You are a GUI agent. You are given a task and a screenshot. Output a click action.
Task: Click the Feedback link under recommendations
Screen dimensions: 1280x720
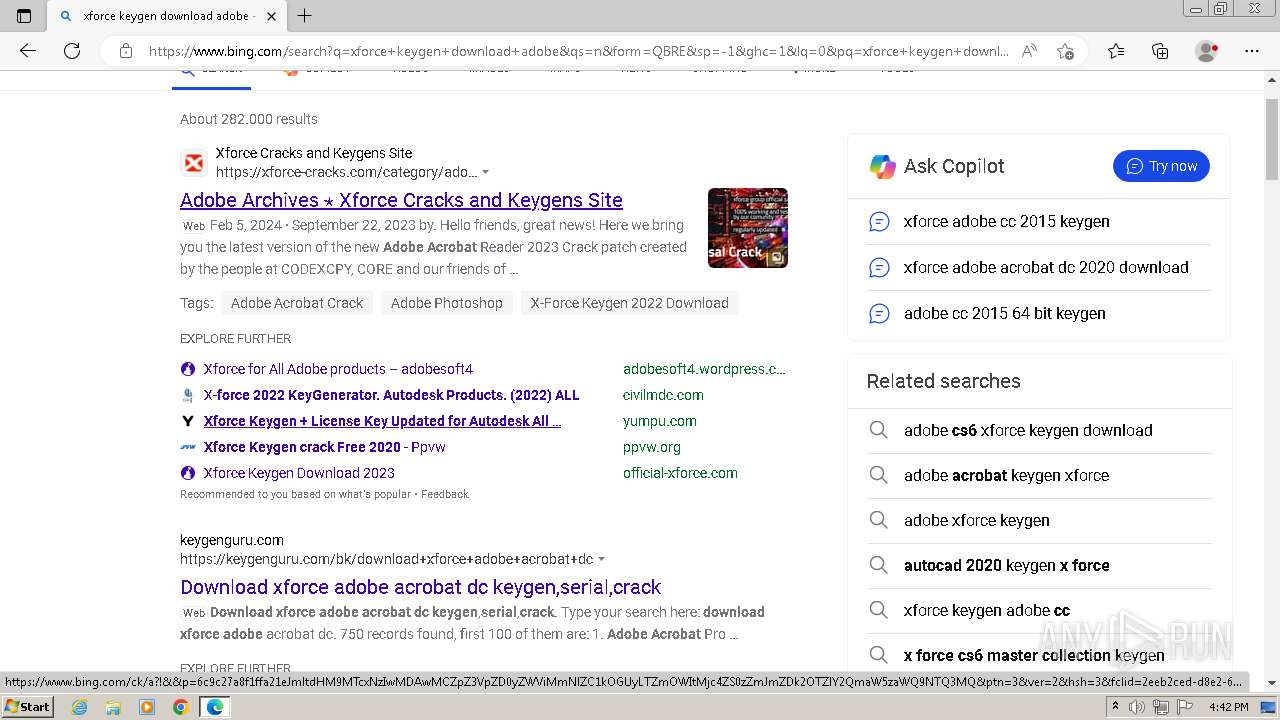(x=445, y=494)
